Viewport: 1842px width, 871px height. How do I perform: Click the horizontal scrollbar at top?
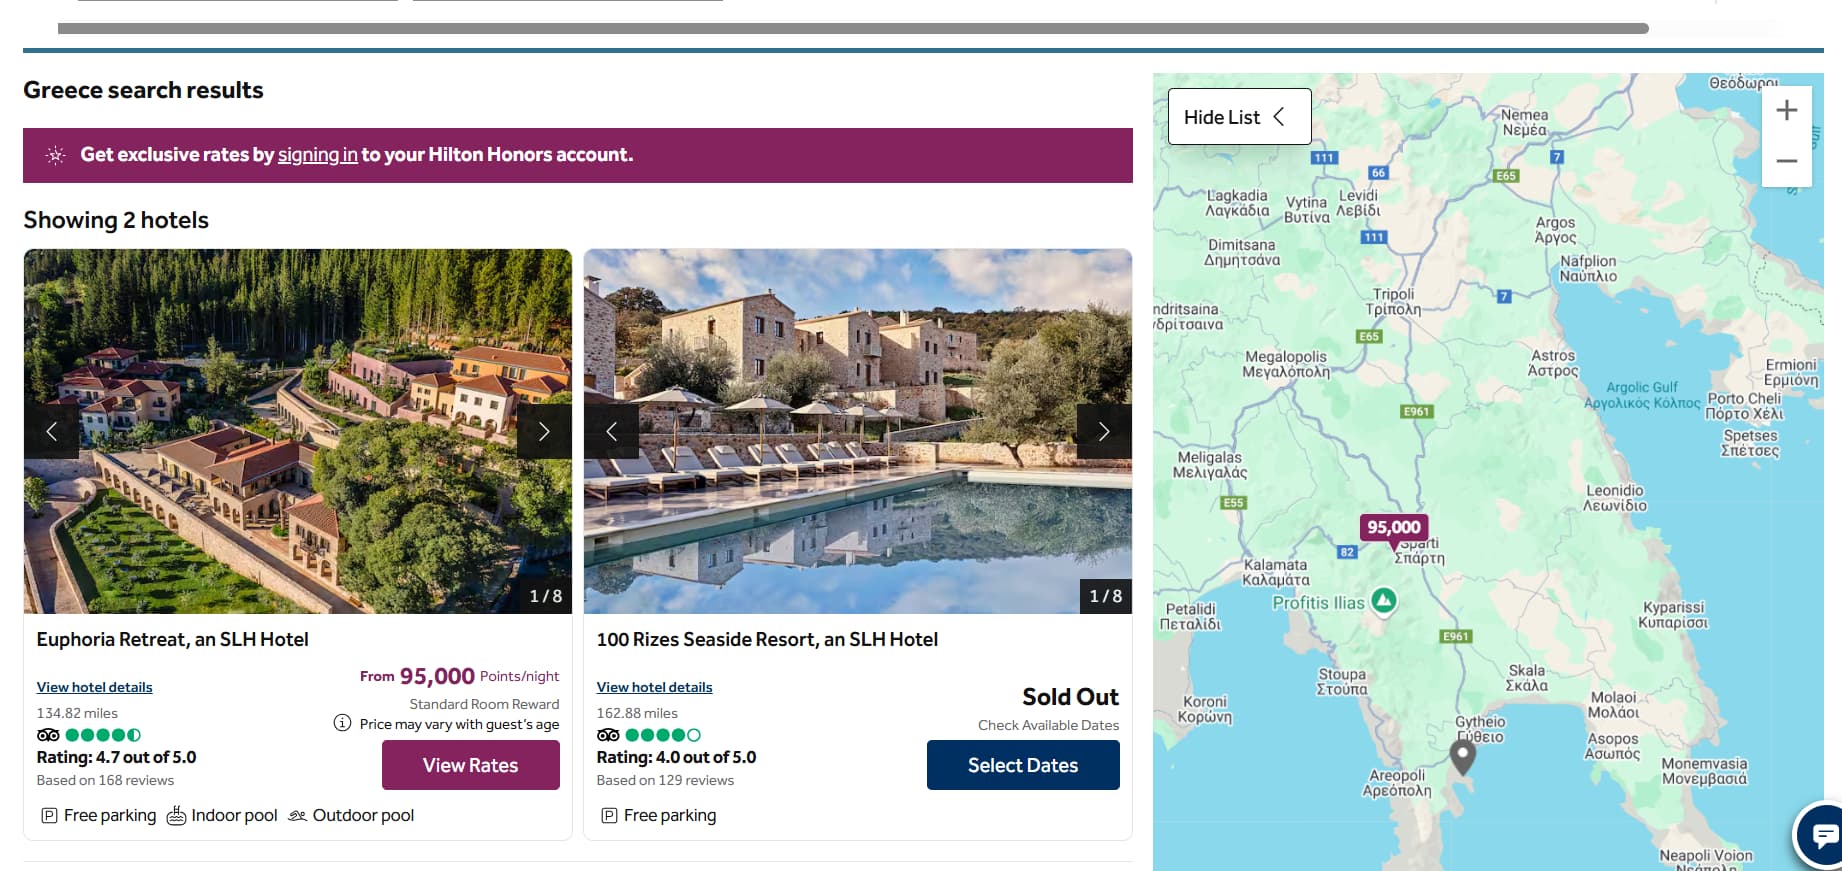pos(852,29)
